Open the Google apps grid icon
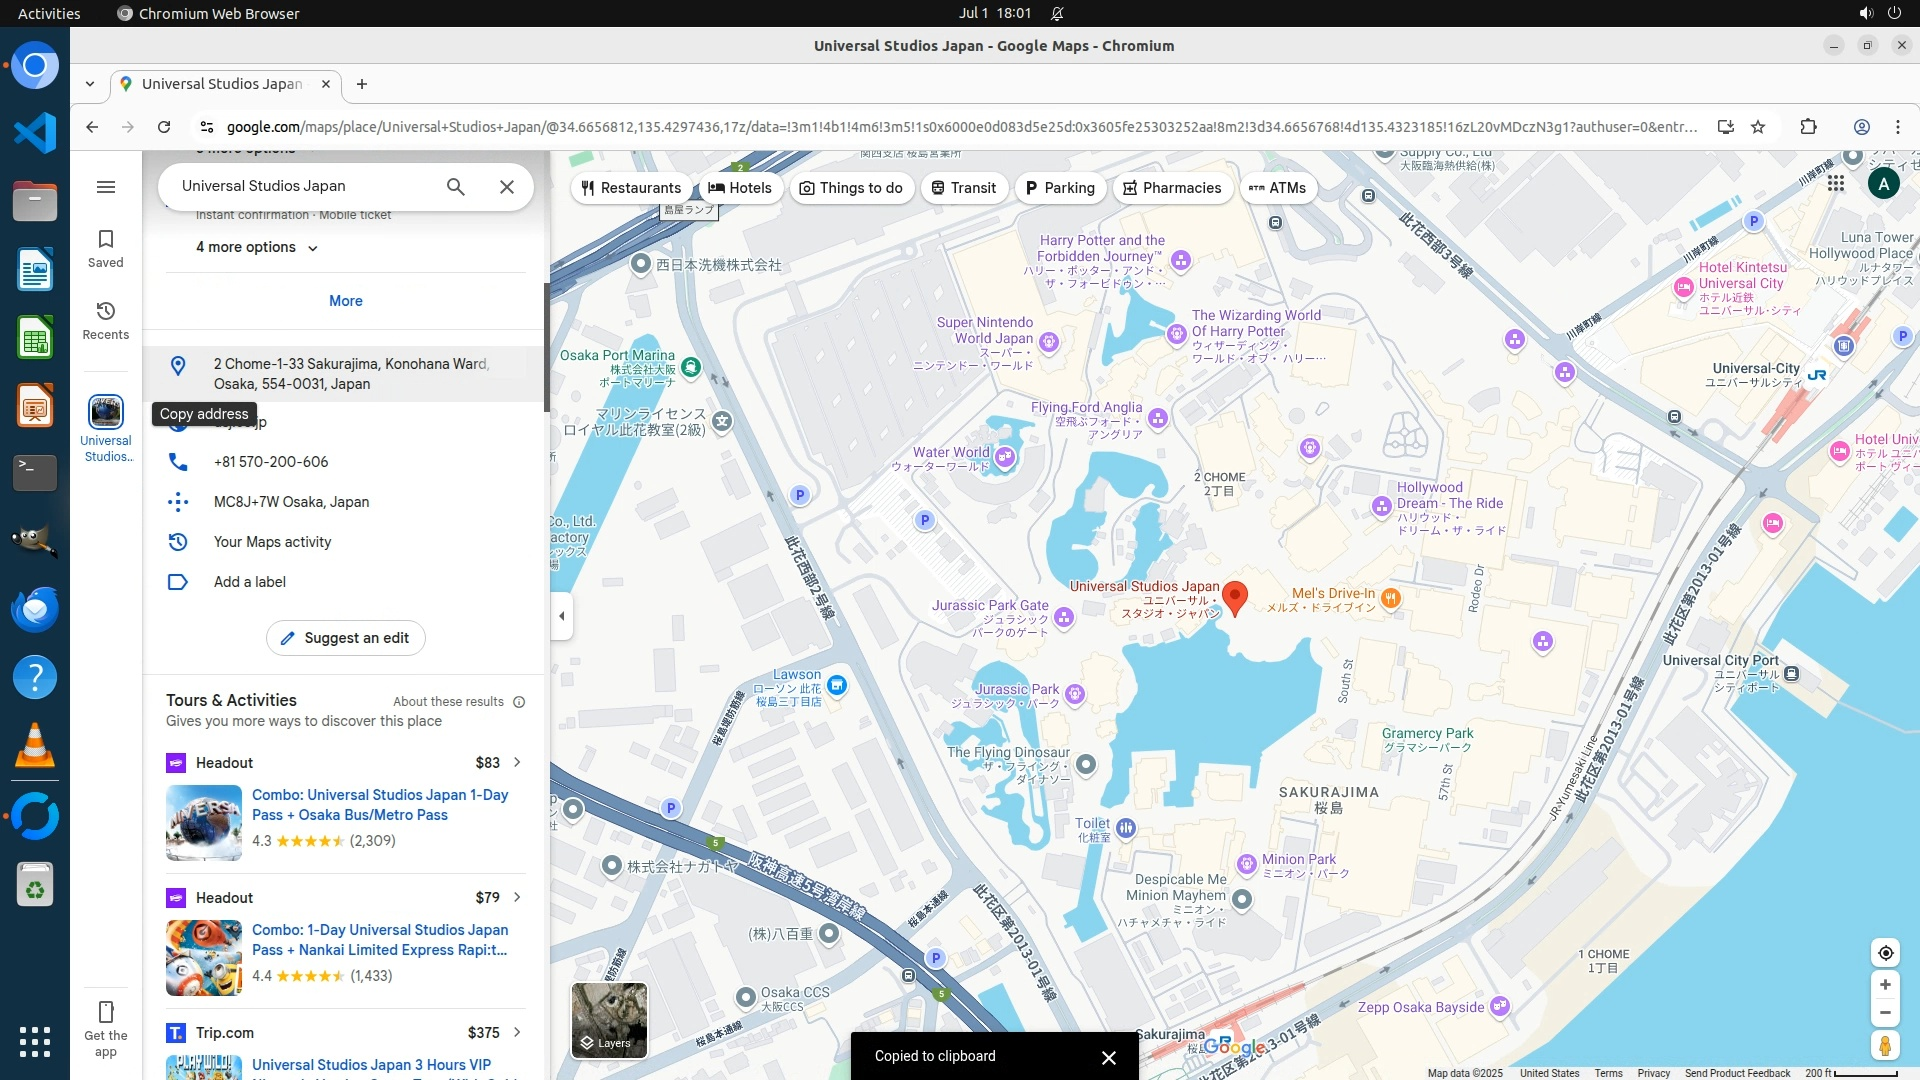This screenshot has width=1920, height=1080. (1836, 184)
